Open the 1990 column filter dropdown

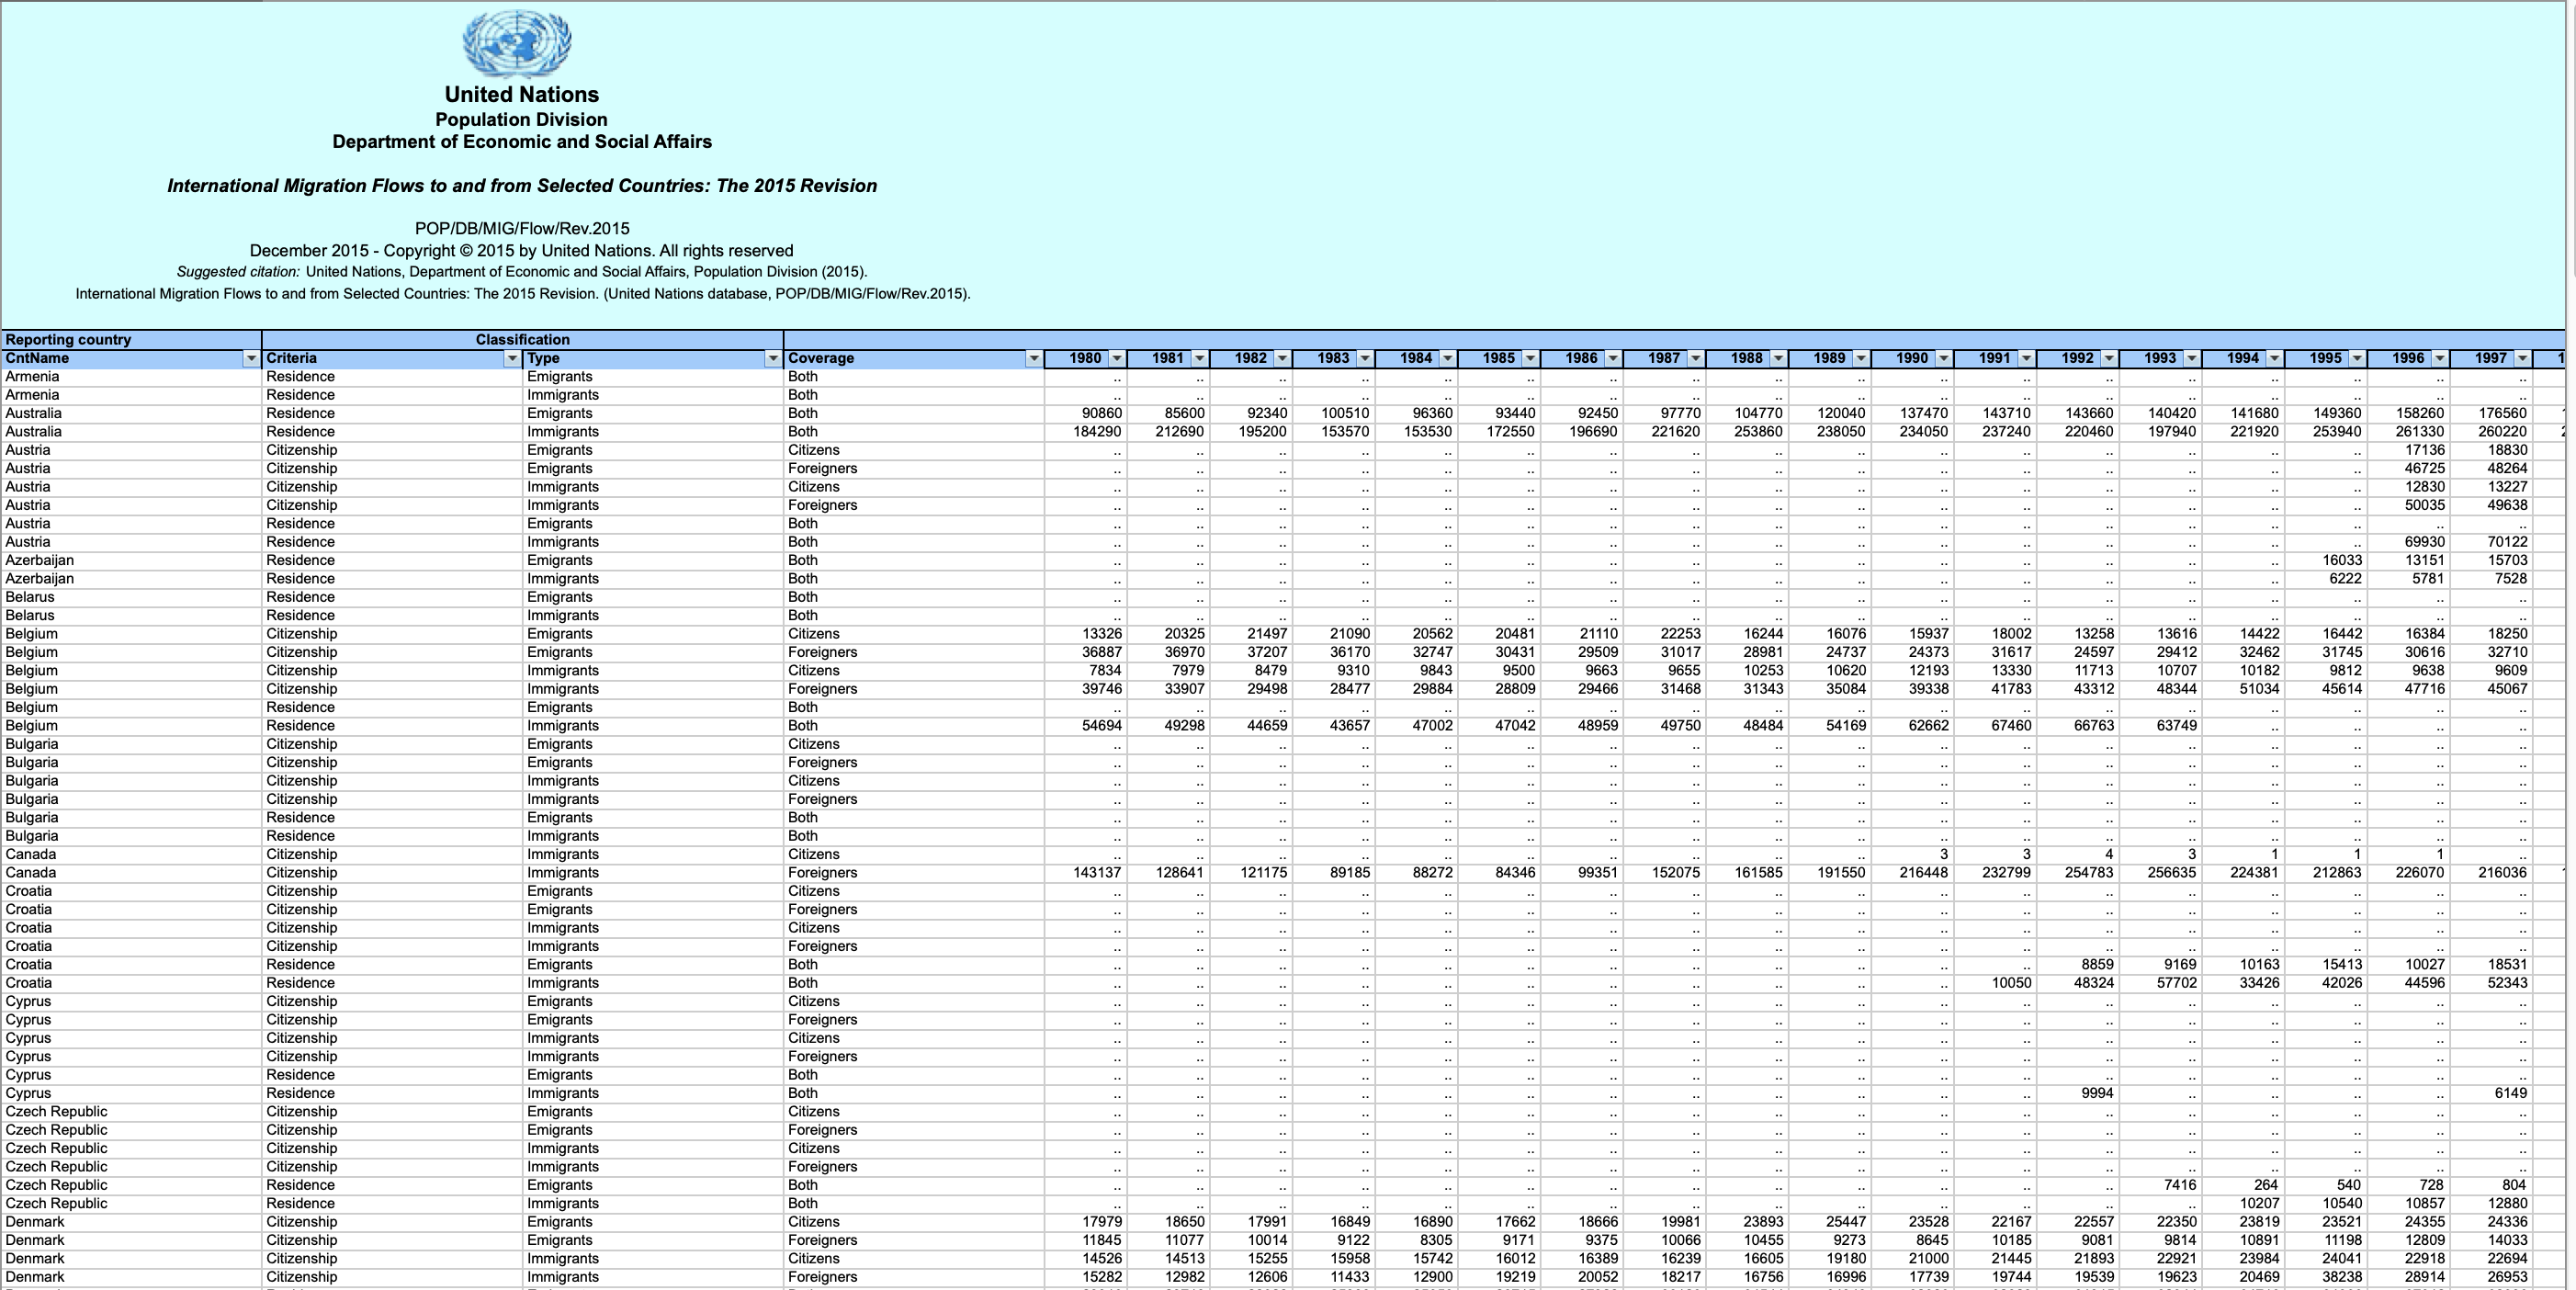1943,359
